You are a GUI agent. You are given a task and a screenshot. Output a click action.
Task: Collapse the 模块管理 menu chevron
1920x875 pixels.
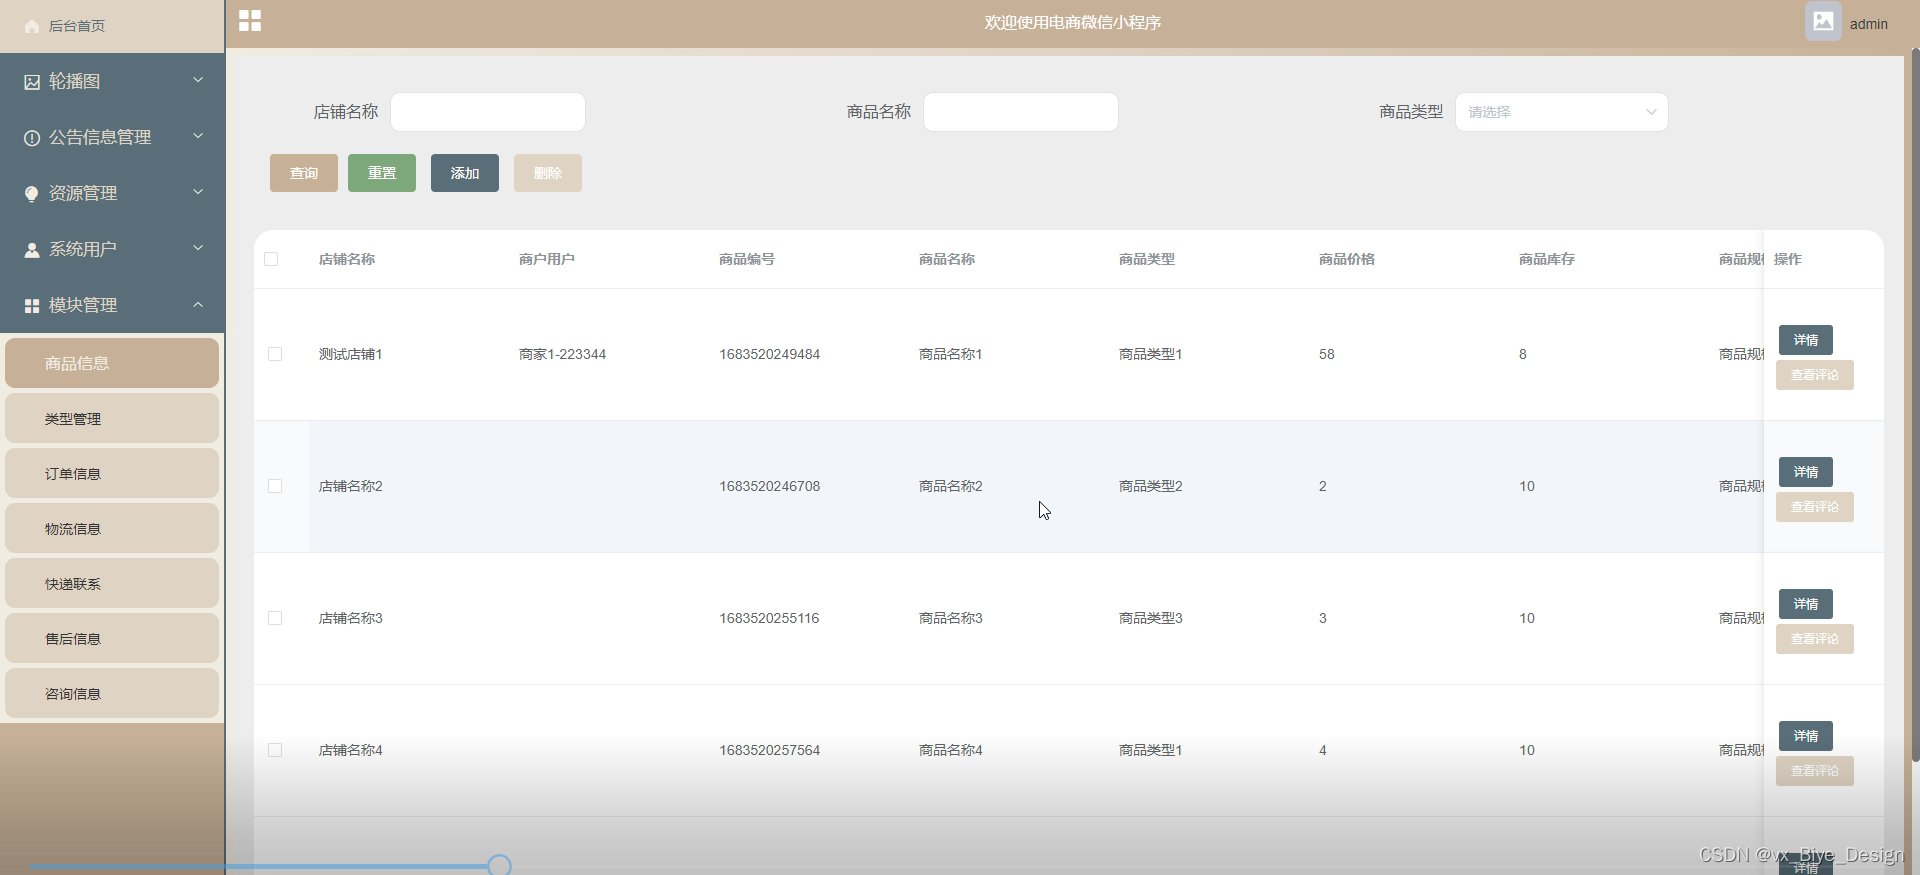coord(198,304)
